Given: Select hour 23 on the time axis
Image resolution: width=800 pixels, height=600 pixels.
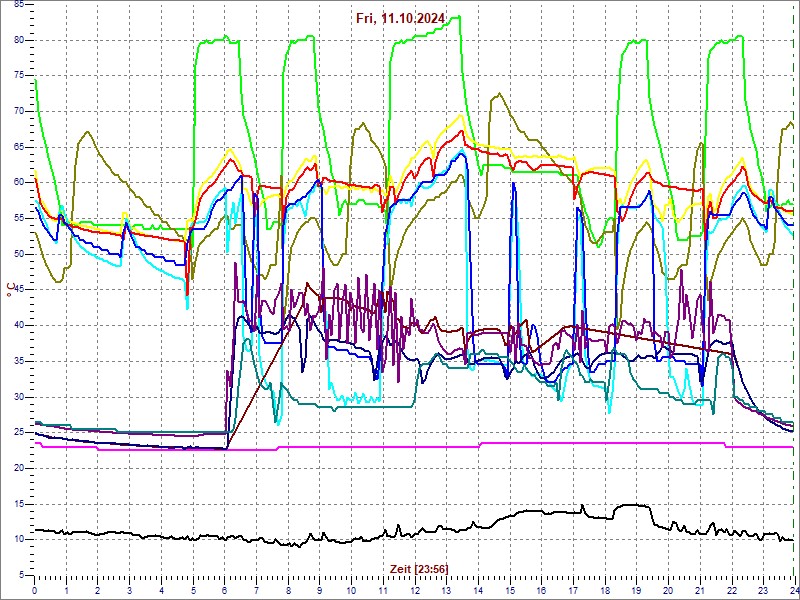Looking at the screenshot, I should [762, 590].
